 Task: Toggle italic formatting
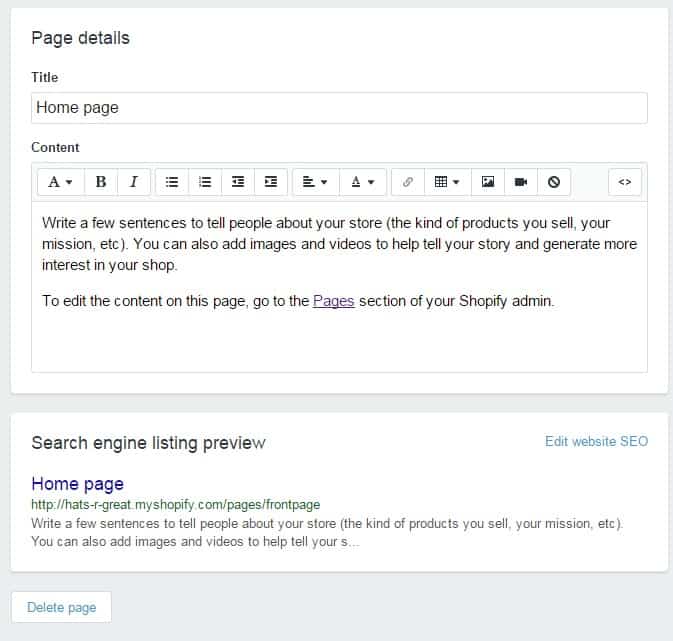tap(133, 182)
